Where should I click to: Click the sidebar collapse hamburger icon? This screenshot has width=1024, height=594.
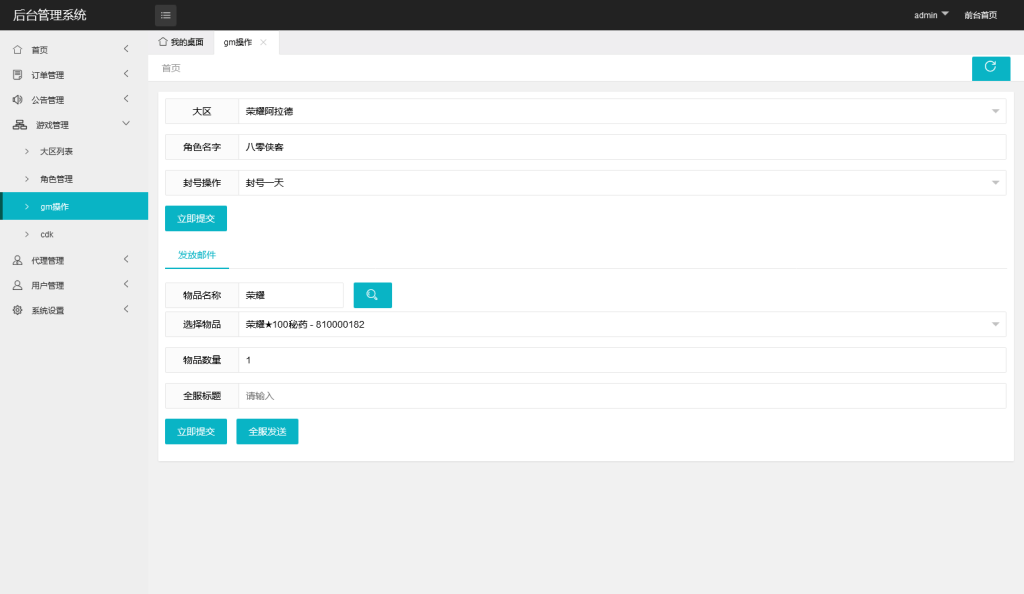pos(165,15)
